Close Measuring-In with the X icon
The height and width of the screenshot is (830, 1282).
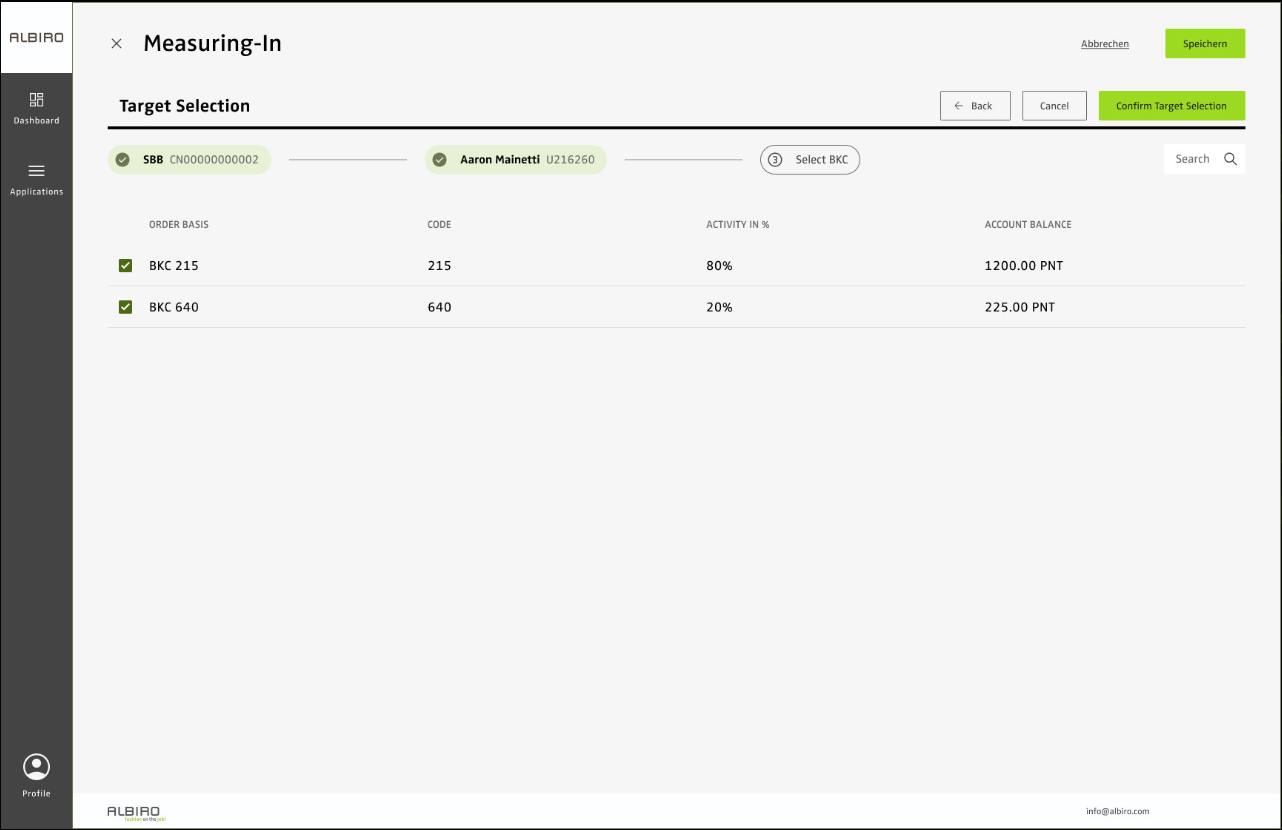117,44
